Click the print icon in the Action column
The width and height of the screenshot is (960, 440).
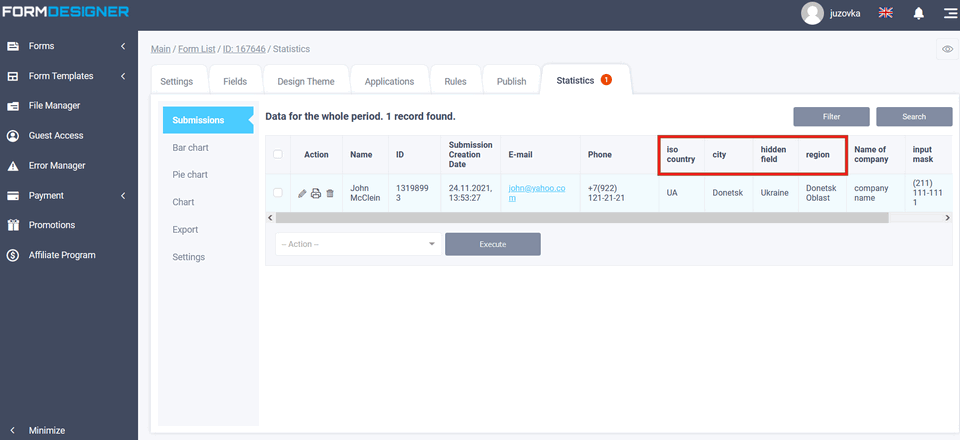pyautogui.click(x=316, y=193)
